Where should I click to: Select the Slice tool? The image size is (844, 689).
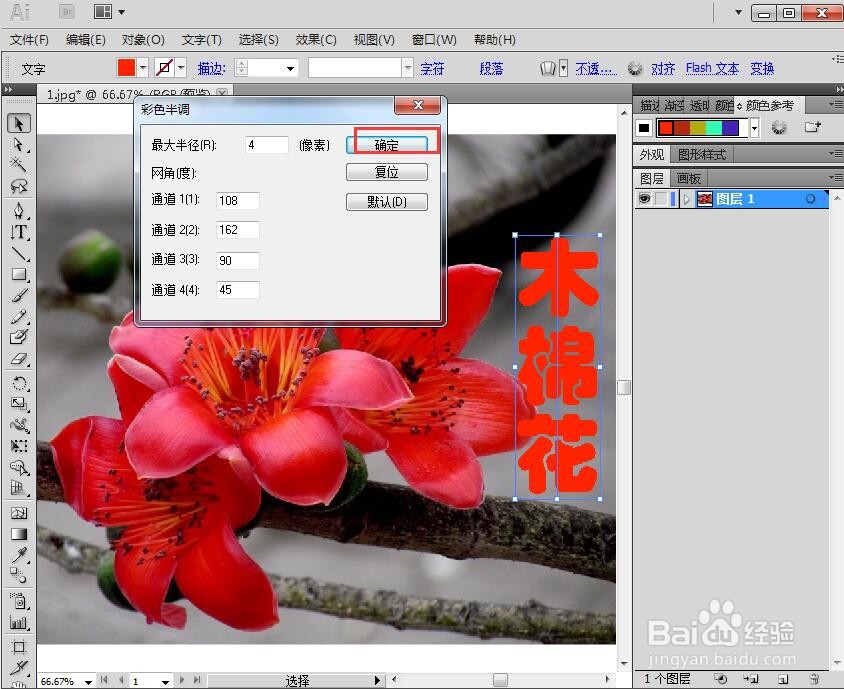pos(19,667)
